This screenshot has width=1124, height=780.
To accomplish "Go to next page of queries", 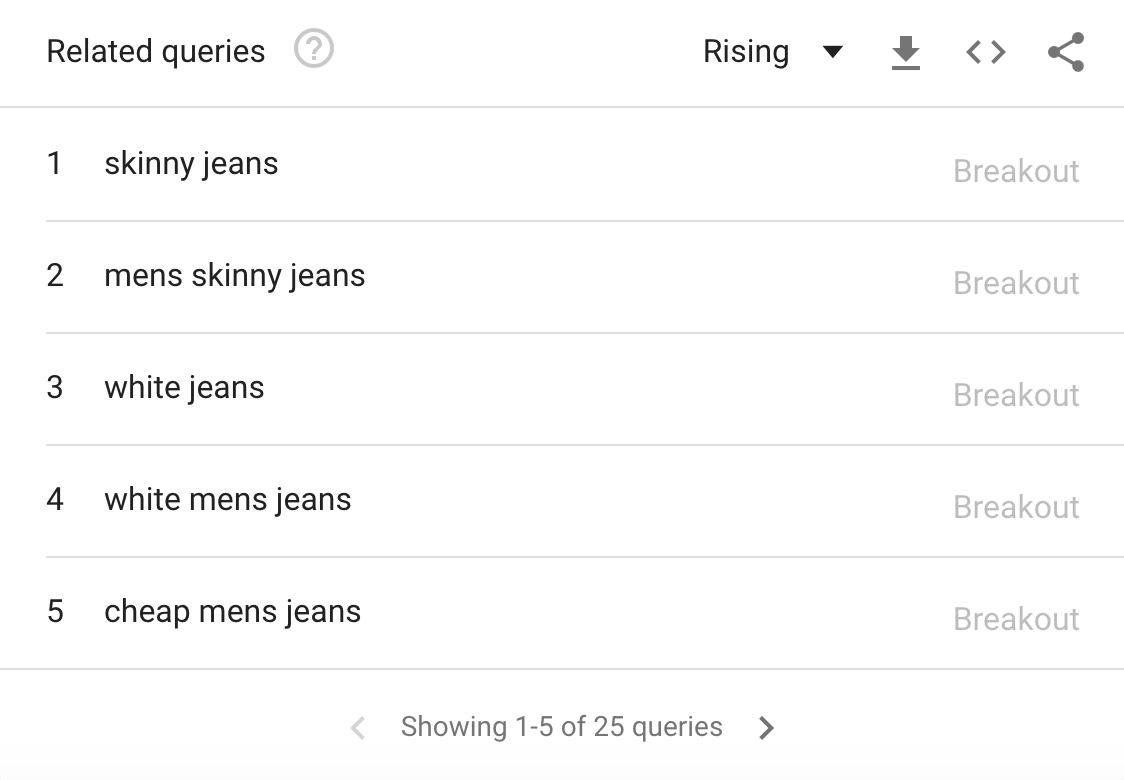I will (x=767, y=727).
